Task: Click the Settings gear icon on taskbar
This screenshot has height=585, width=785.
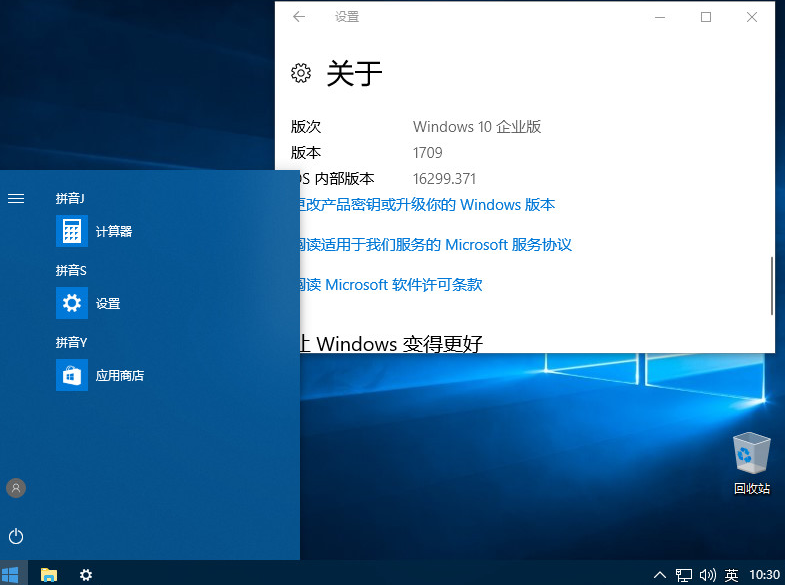Action: click(86, 574)
